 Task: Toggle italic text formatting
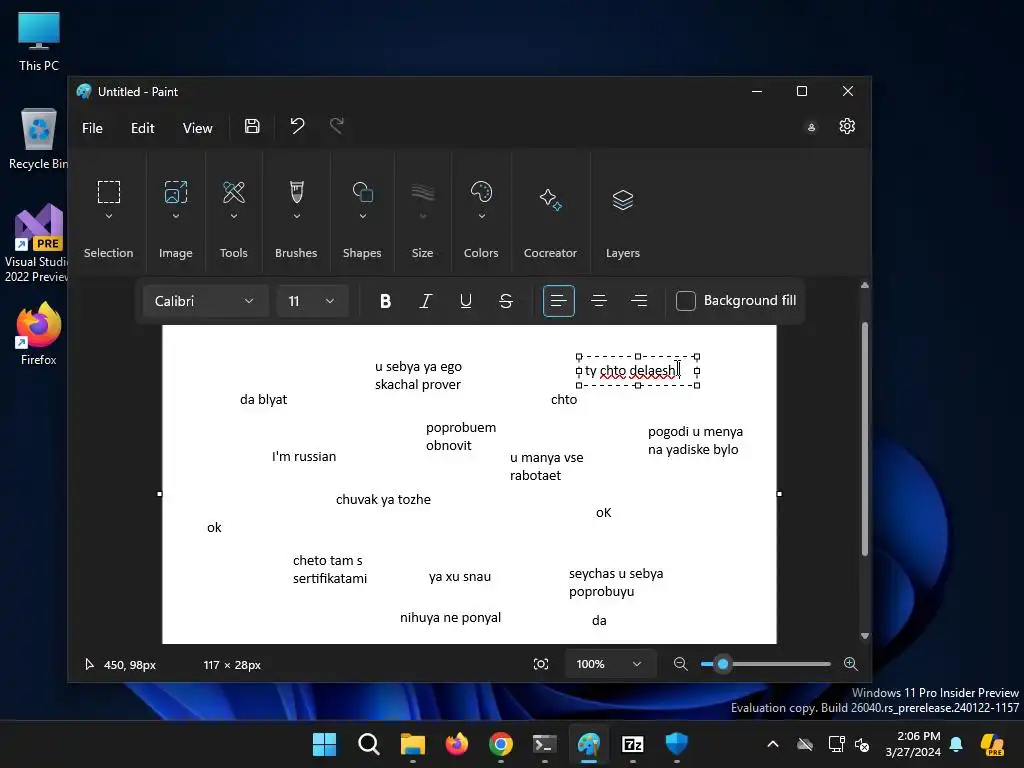pyautogui.click(x=425, y=301)
